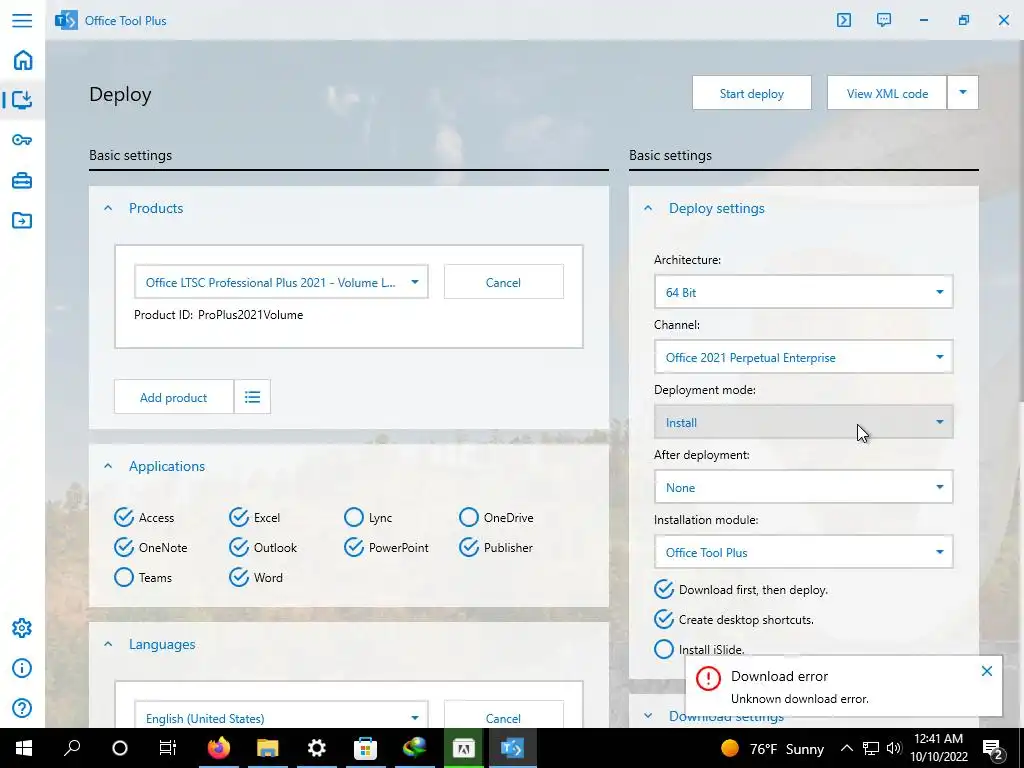The height and width of the screenshot is (768, 1024).
Task: Open the Convert folder icon page
Action: click(x=22, y=220)
